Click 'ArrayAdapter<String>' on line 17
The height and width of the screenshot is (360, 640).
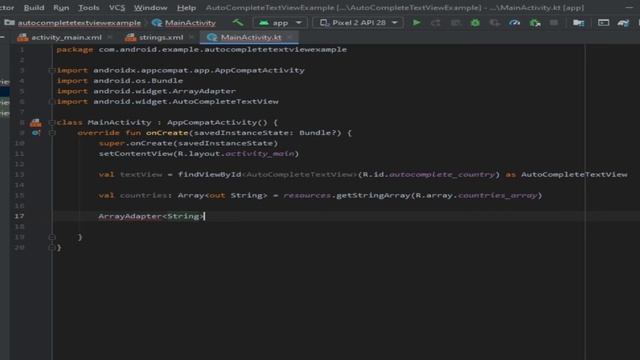(151, 216)
